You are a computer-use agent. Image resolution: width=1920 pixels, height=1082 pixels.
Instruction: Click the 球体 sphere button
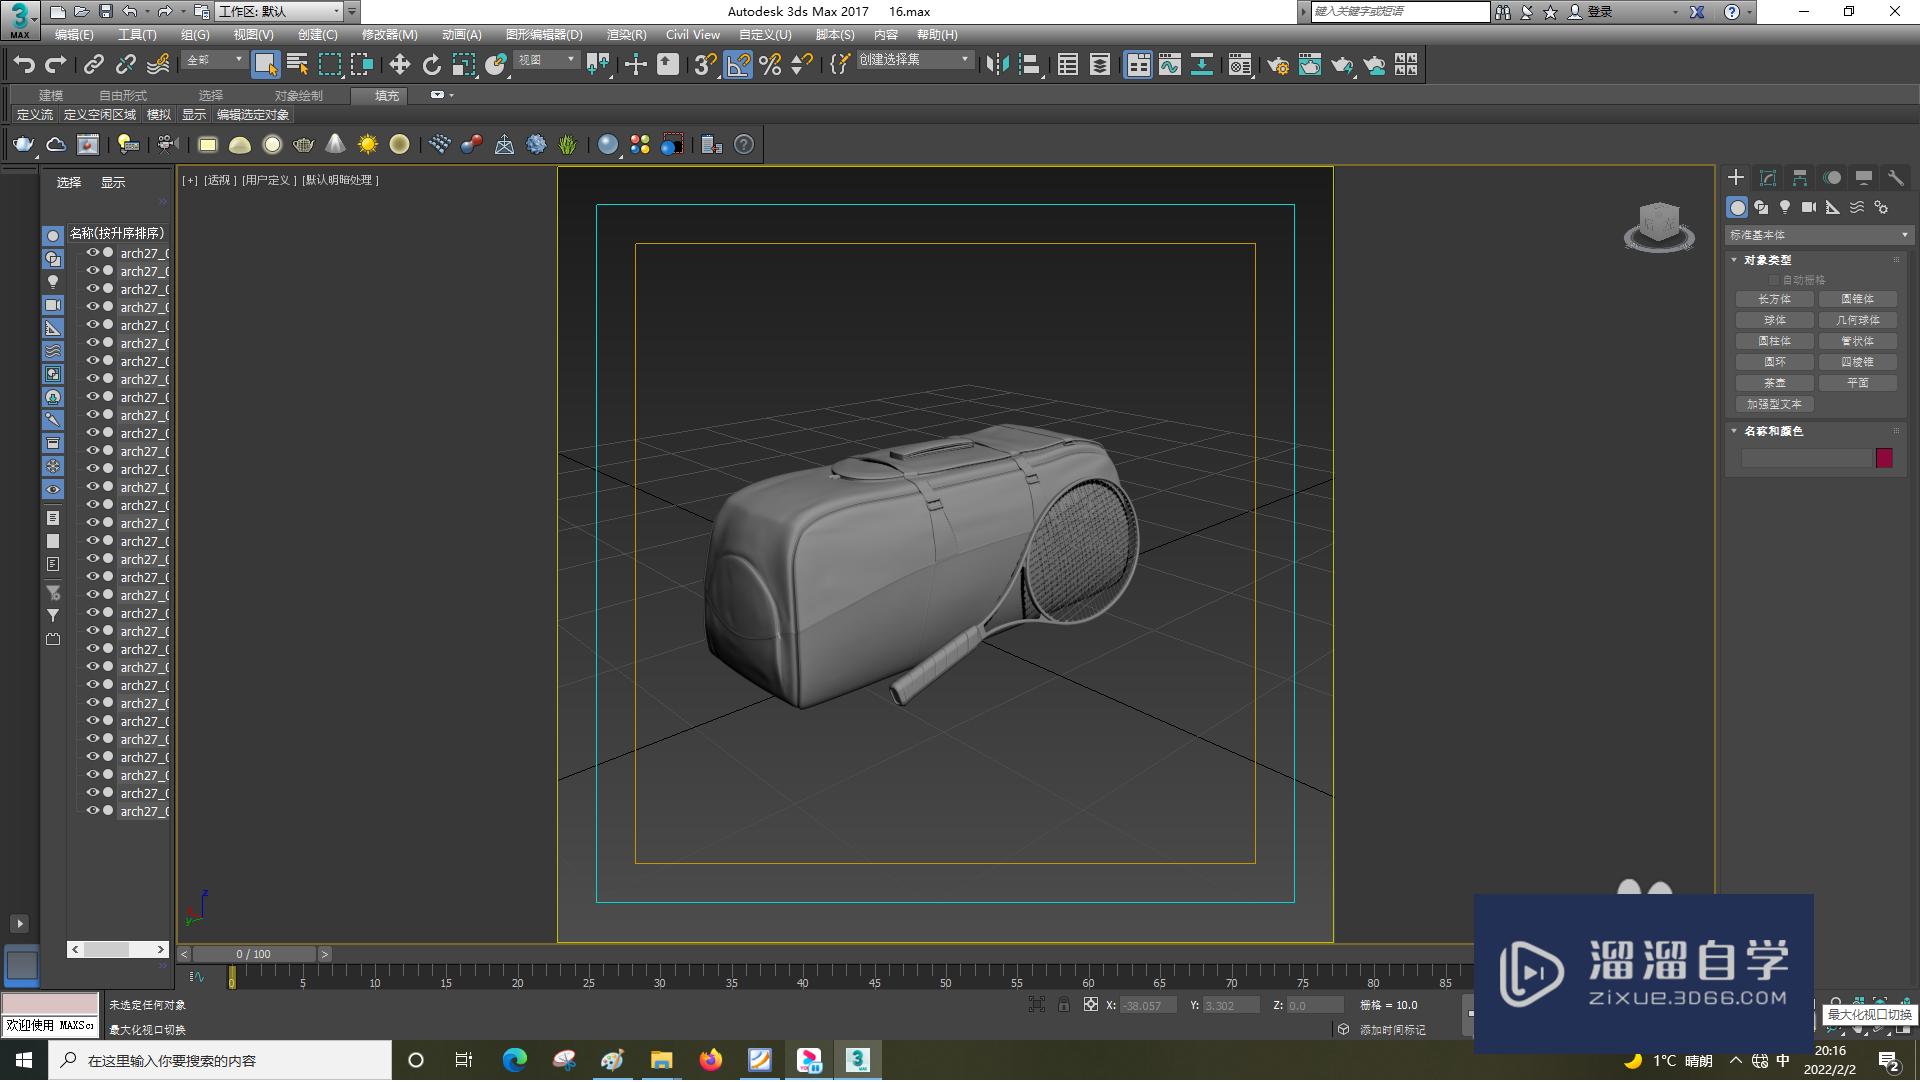tap(1774, 320)
